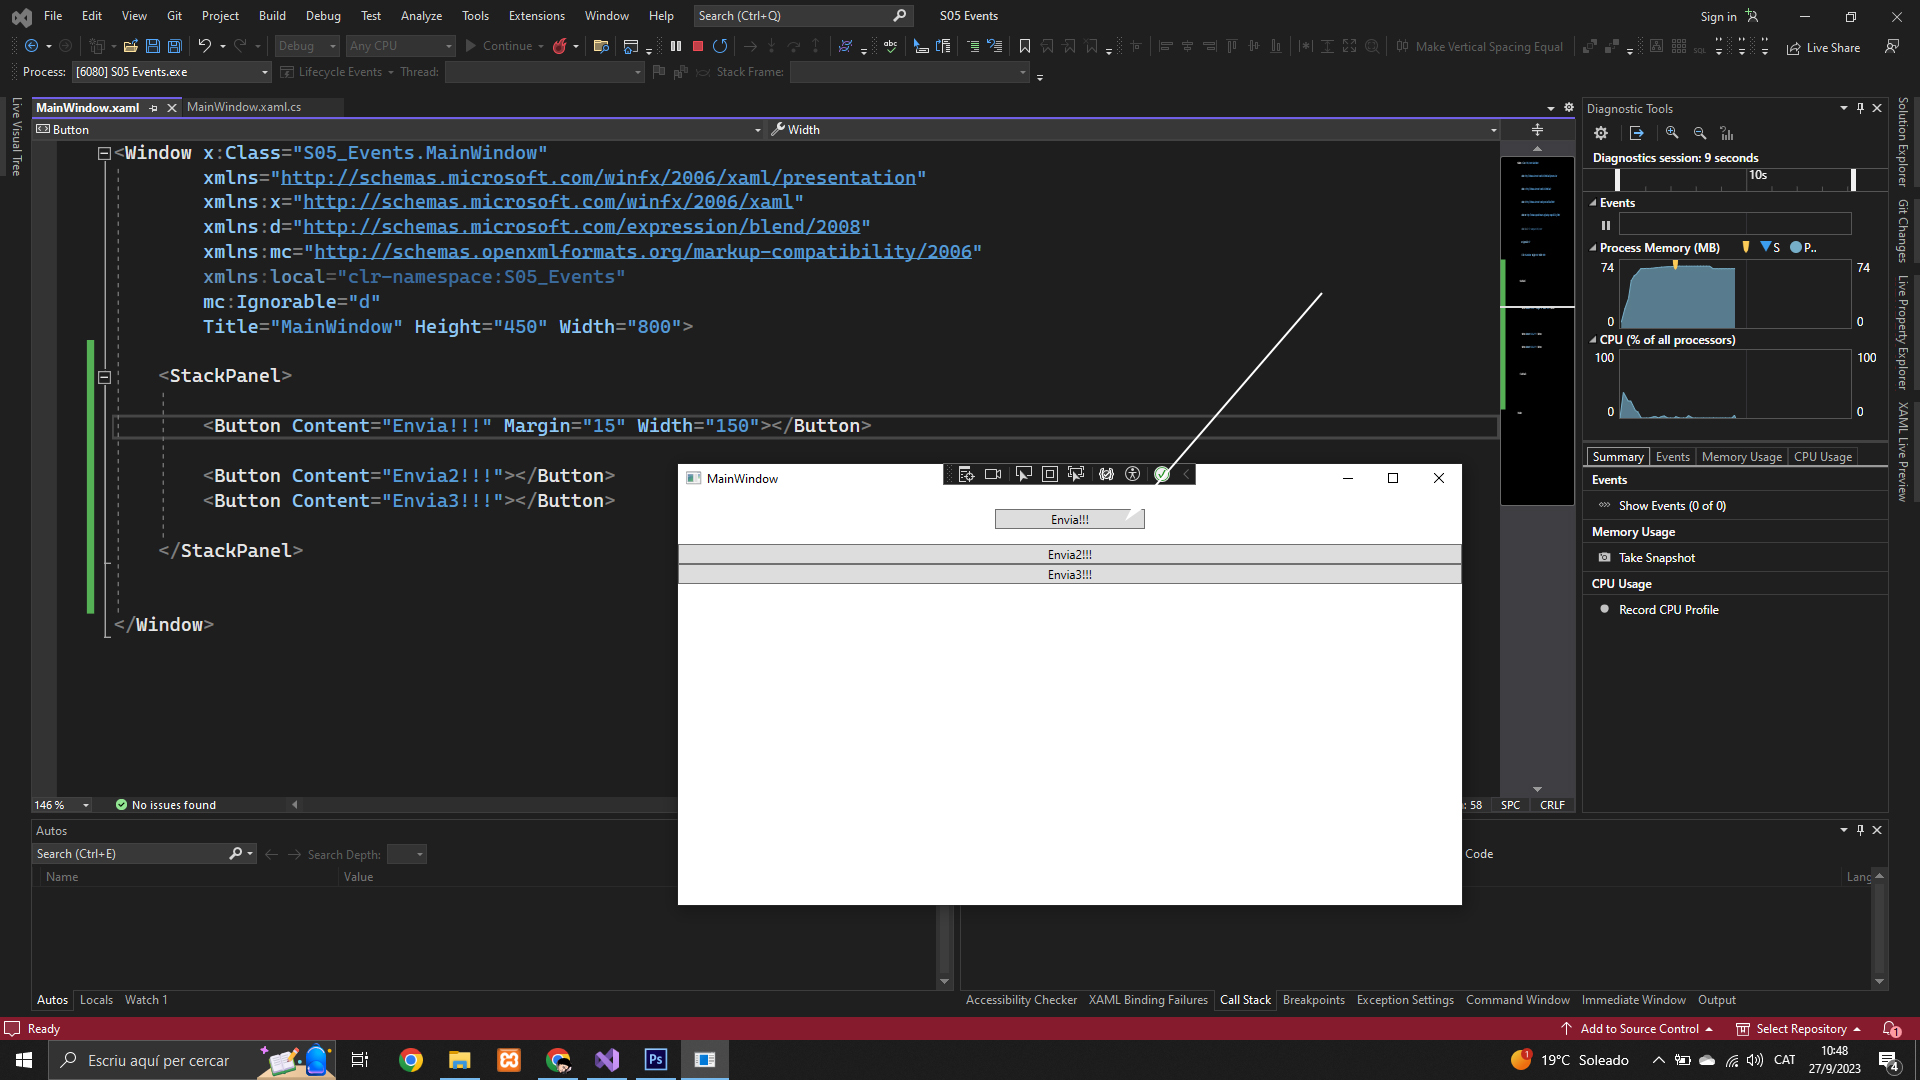Open the Process selector dropdown
Viewport: 1920px width, 1080px height.
click(x=264, y=72)
